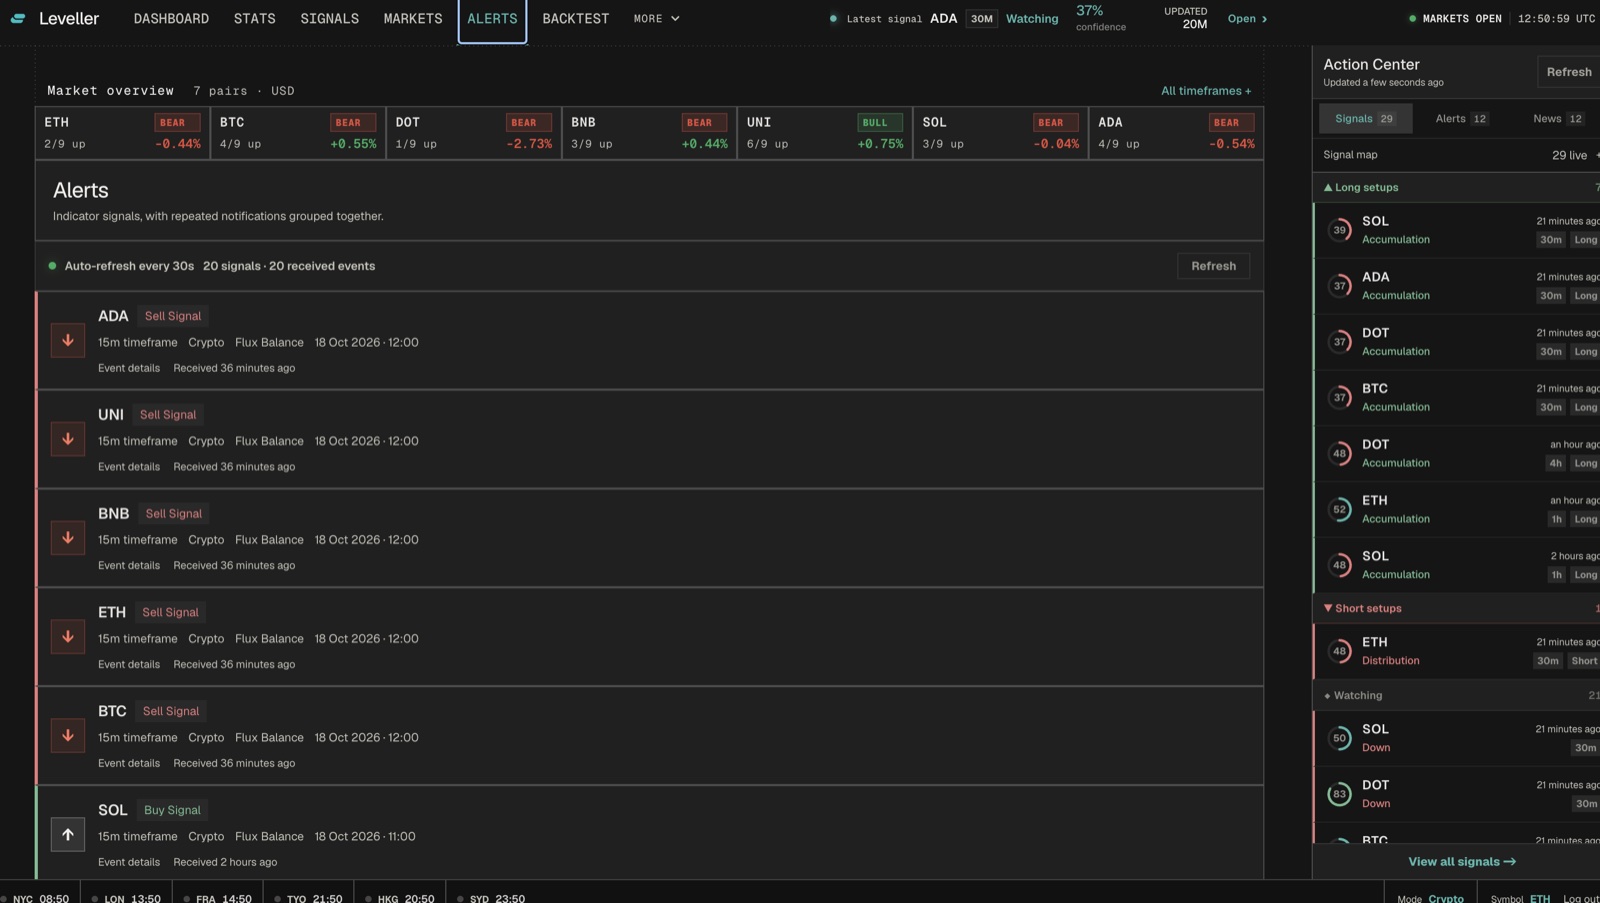Screen dimensions: 1600x903
Task: Open View all signals link
Action: click(1462, 862)
